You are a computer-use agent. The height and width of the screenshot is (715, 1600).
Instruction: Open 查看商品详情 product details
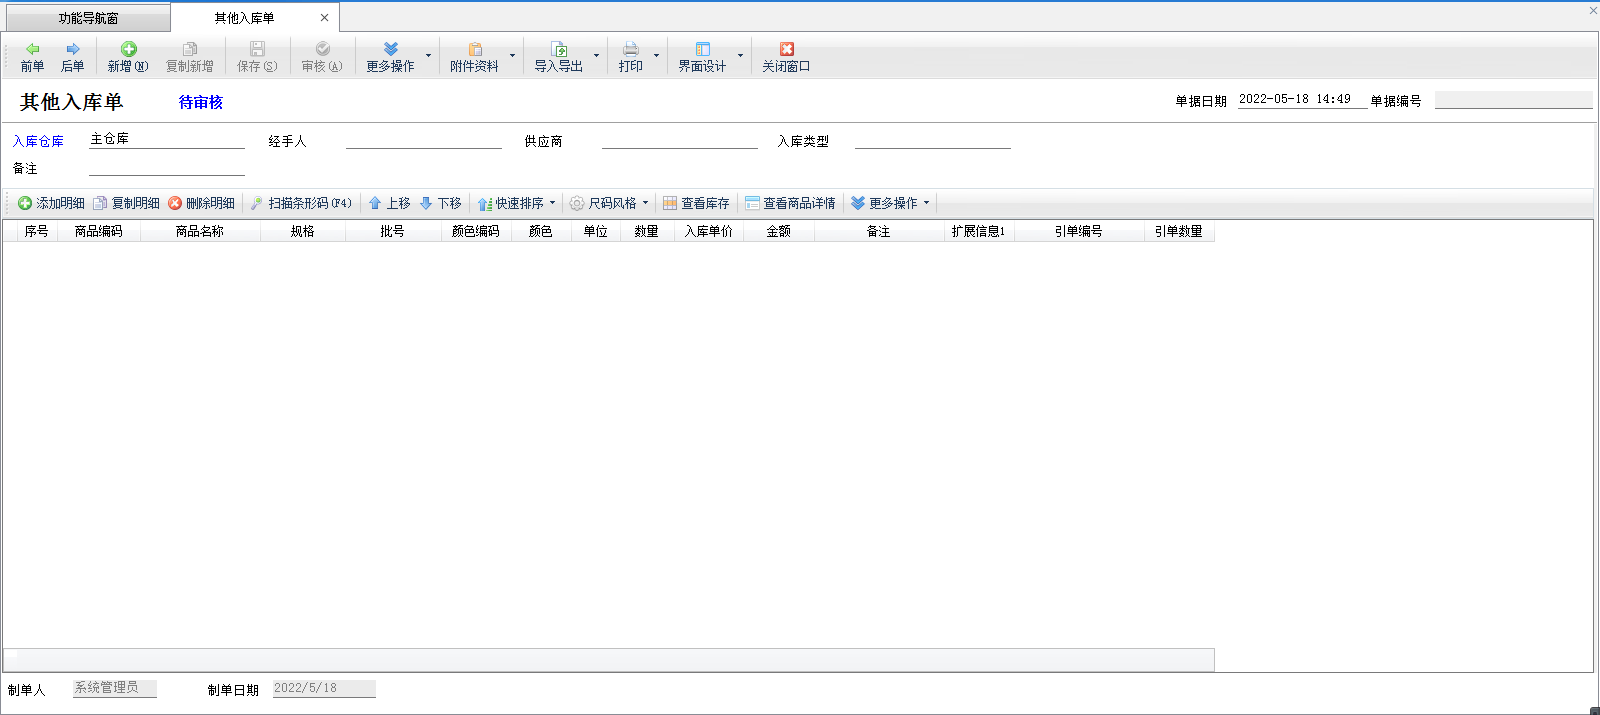tap(790, 203)
